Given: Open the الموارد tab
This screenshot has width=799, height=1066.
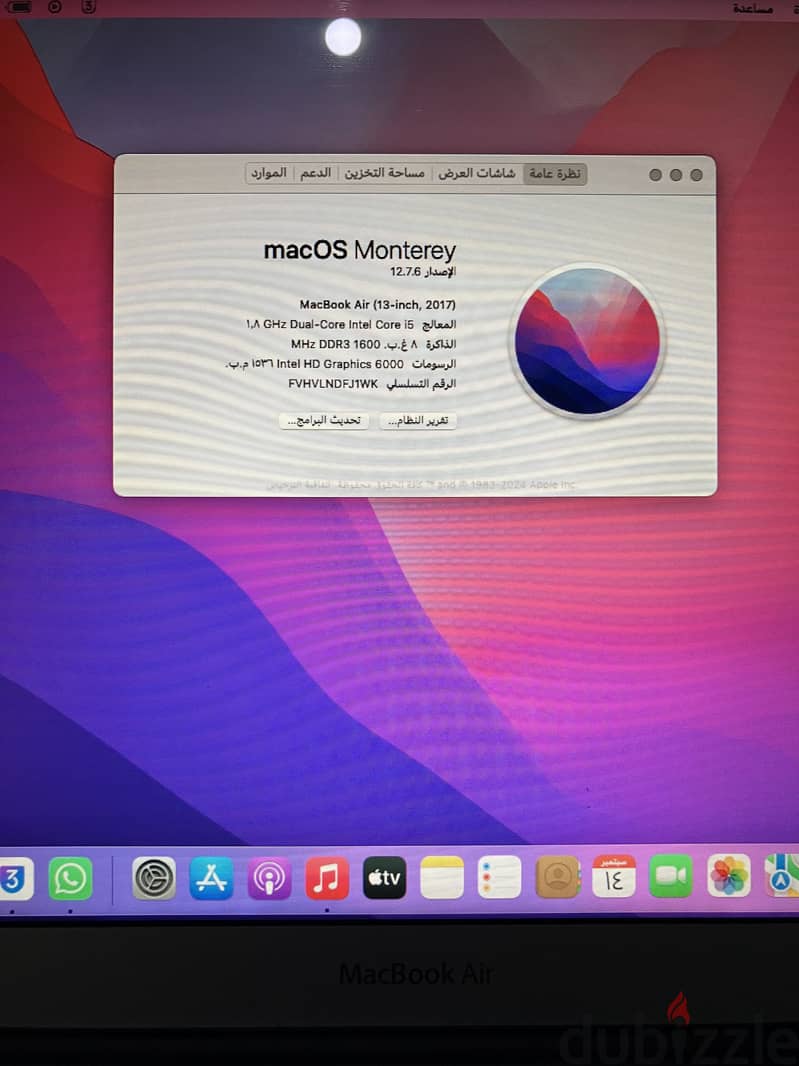Looking at the screenshot, I should 269,173.
